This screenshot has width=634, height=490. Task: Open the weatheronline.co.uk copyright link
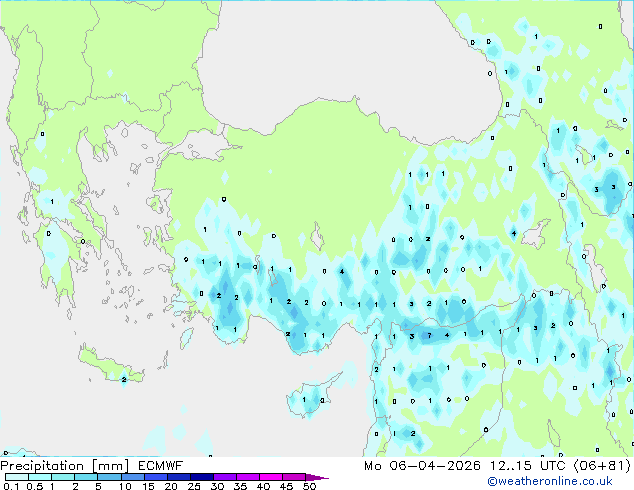(x=550, y=482)
